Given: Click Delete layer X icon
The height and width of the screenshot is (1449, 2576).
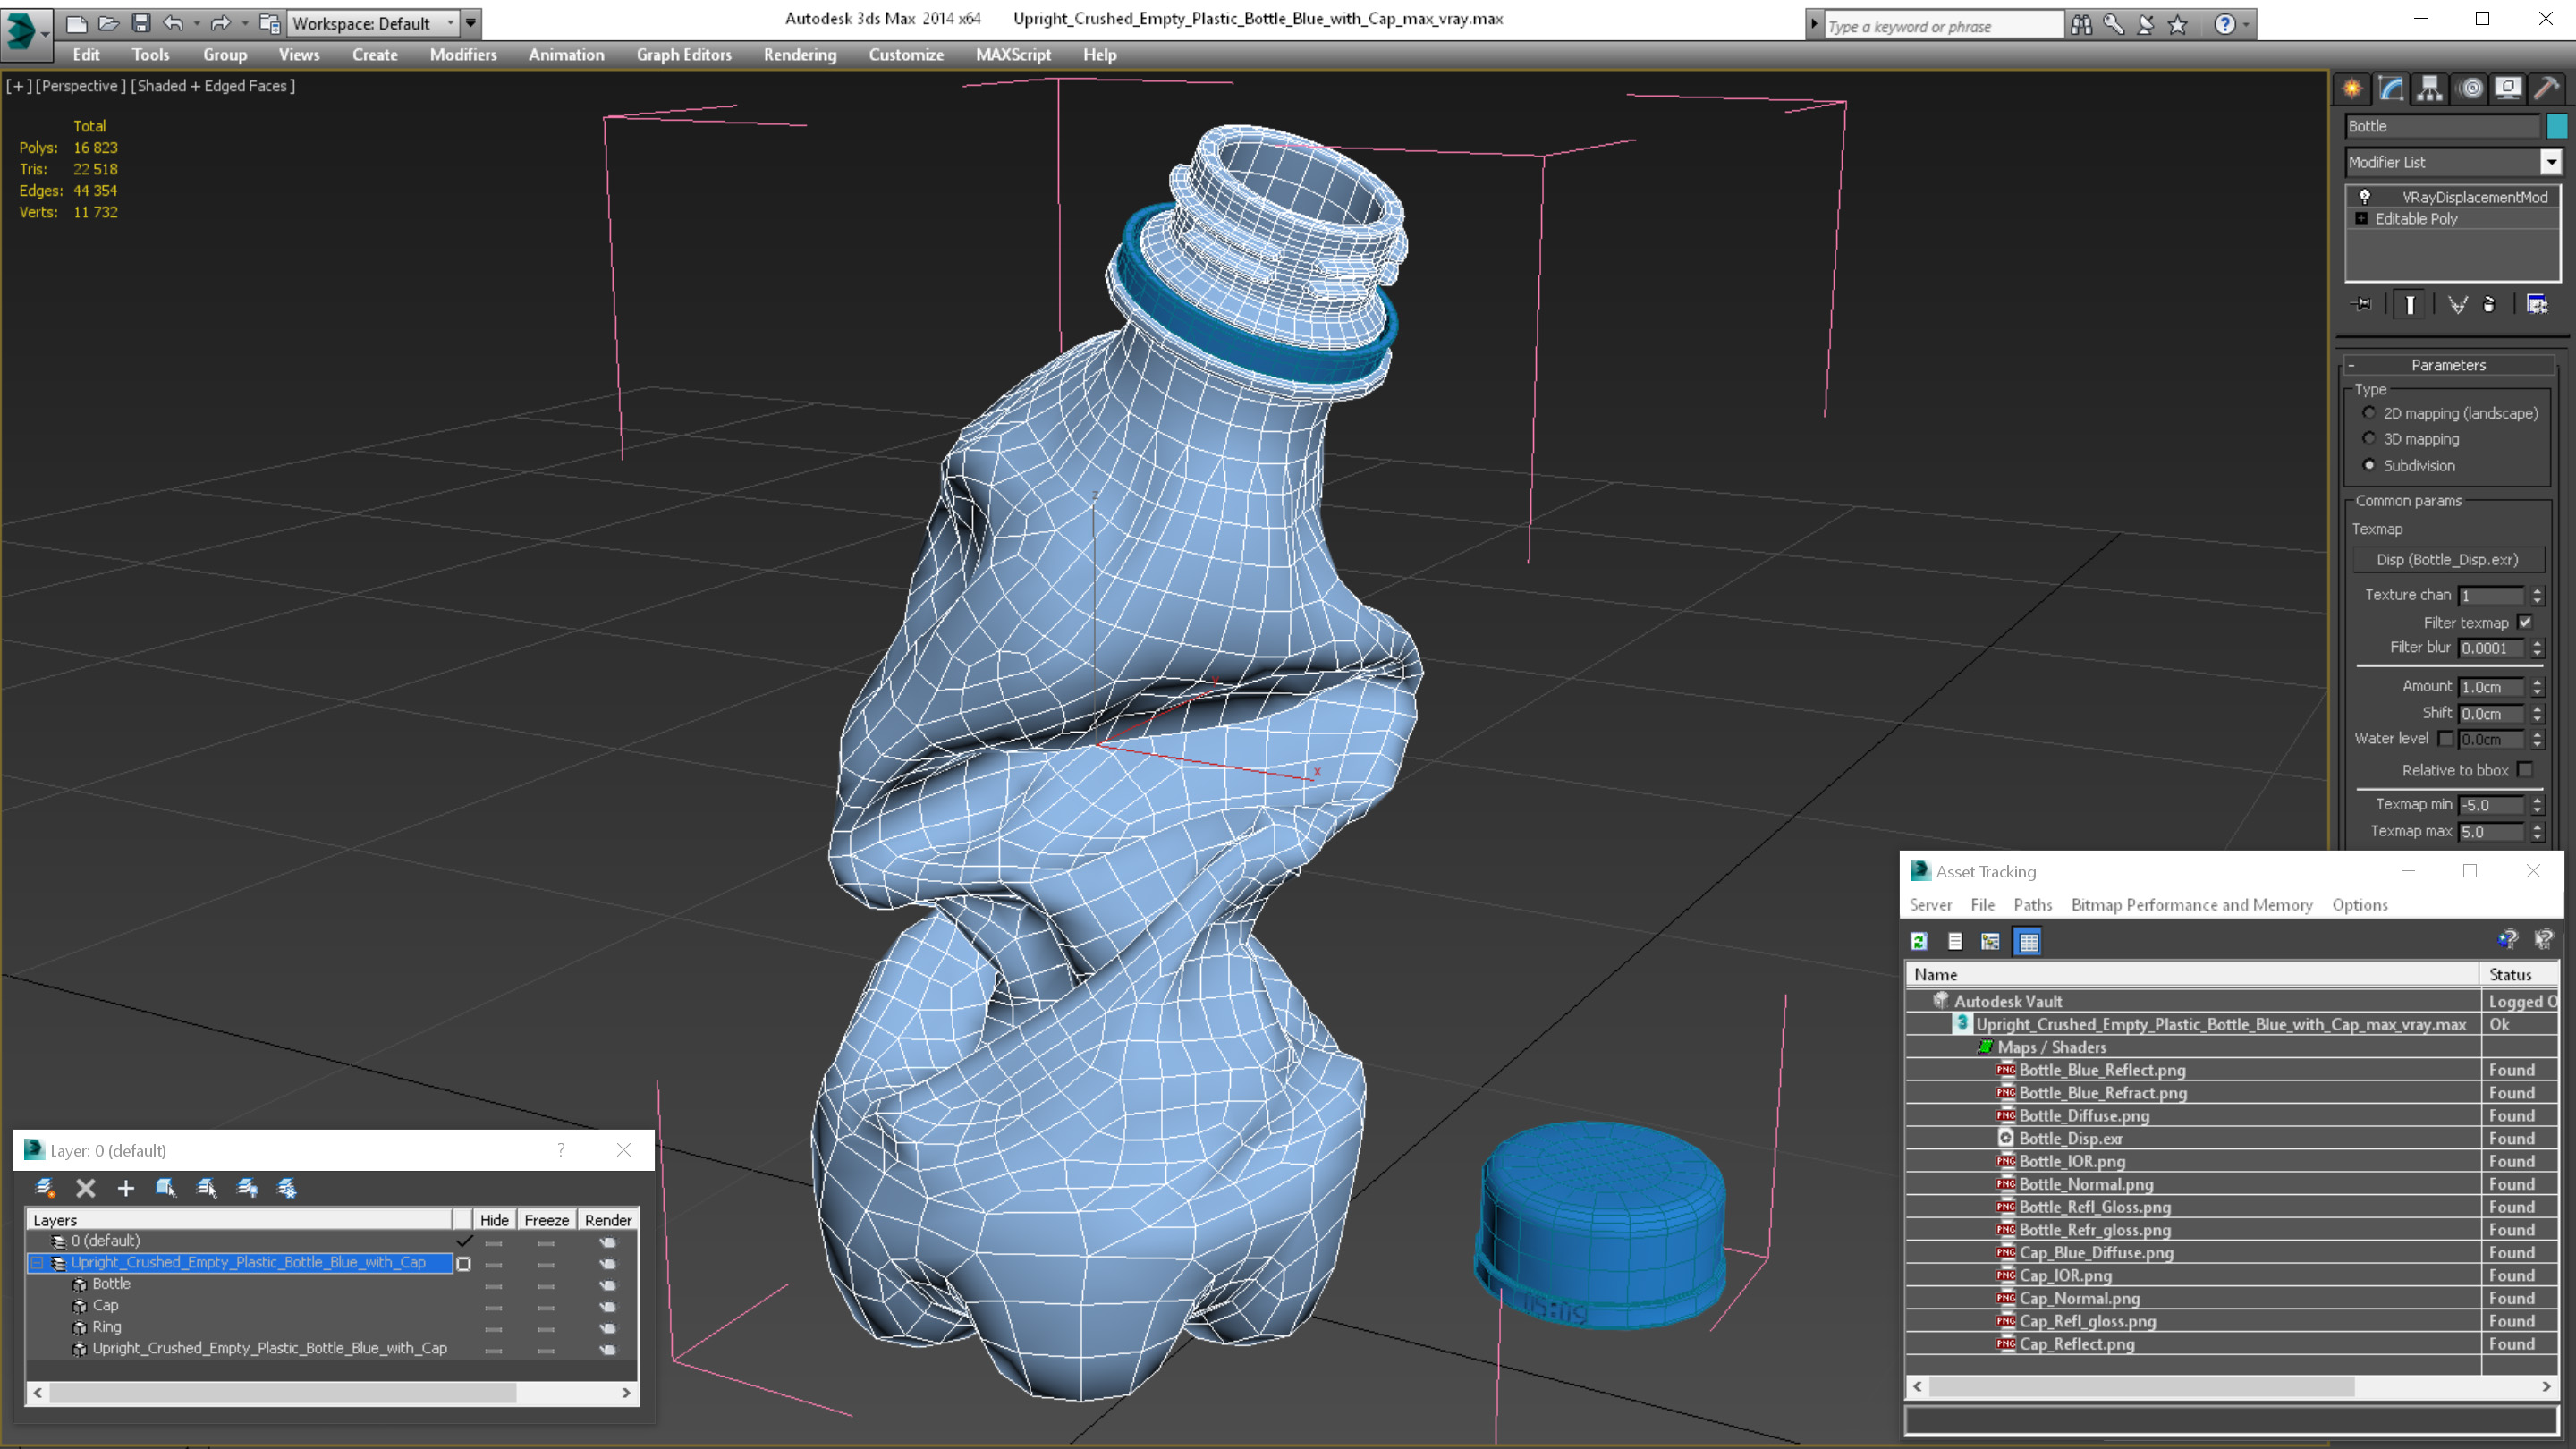Looking at the screenshot, I should (86, 1188).
